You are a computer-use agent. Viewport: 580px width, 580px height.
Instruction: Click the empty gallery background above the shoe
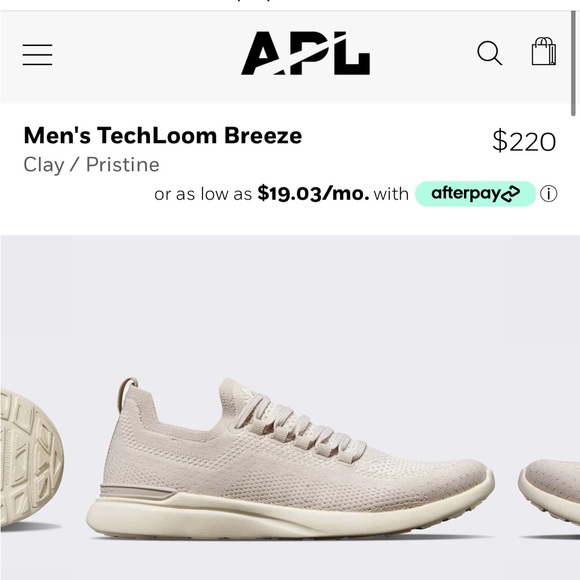290,303
